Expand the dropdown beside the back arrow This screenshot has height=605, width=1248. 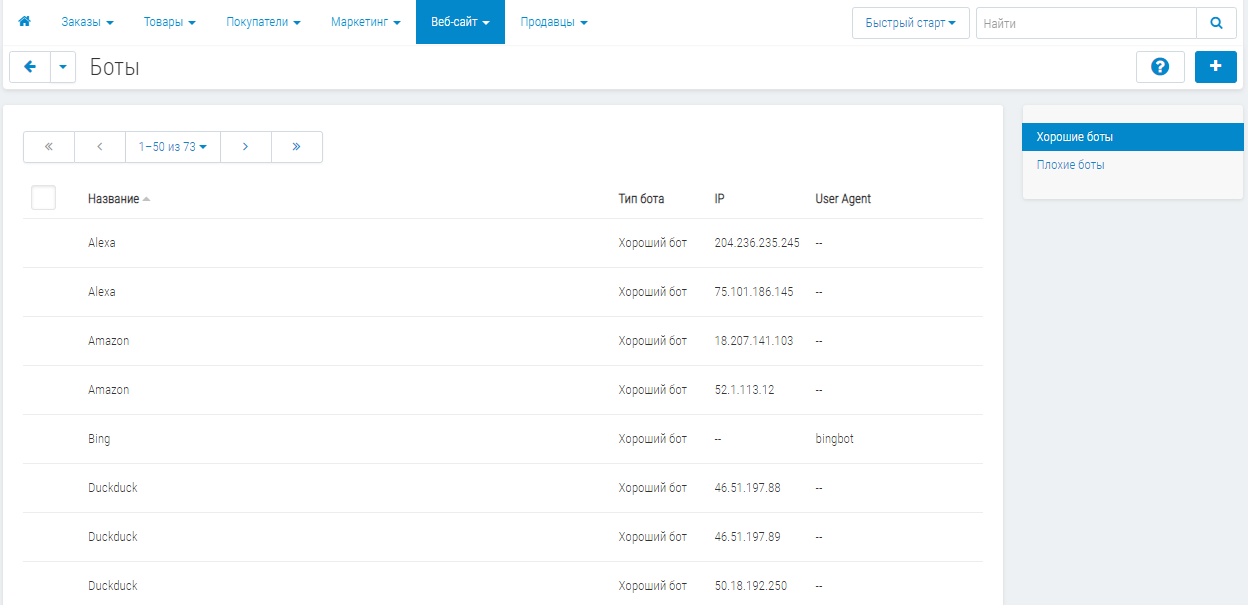pyautogui.click(x=63, y=67)
